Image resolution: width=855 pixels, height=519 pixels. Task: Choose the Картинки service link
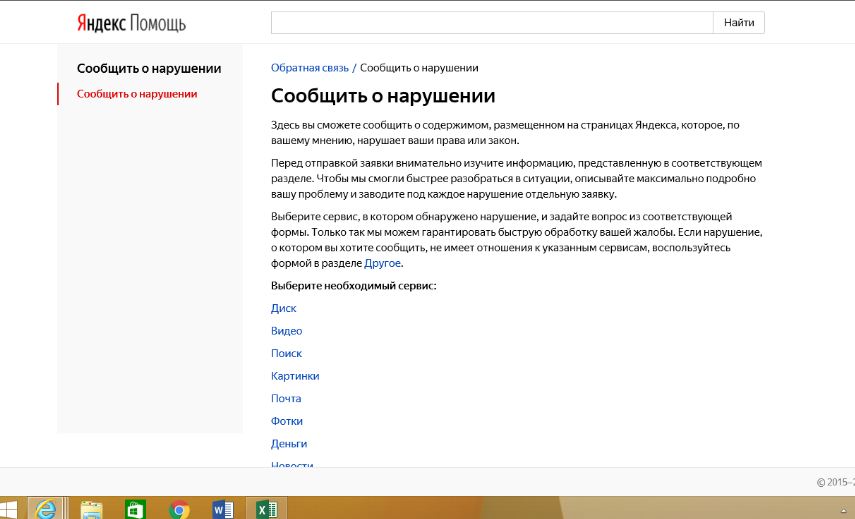tap(295, 376)
